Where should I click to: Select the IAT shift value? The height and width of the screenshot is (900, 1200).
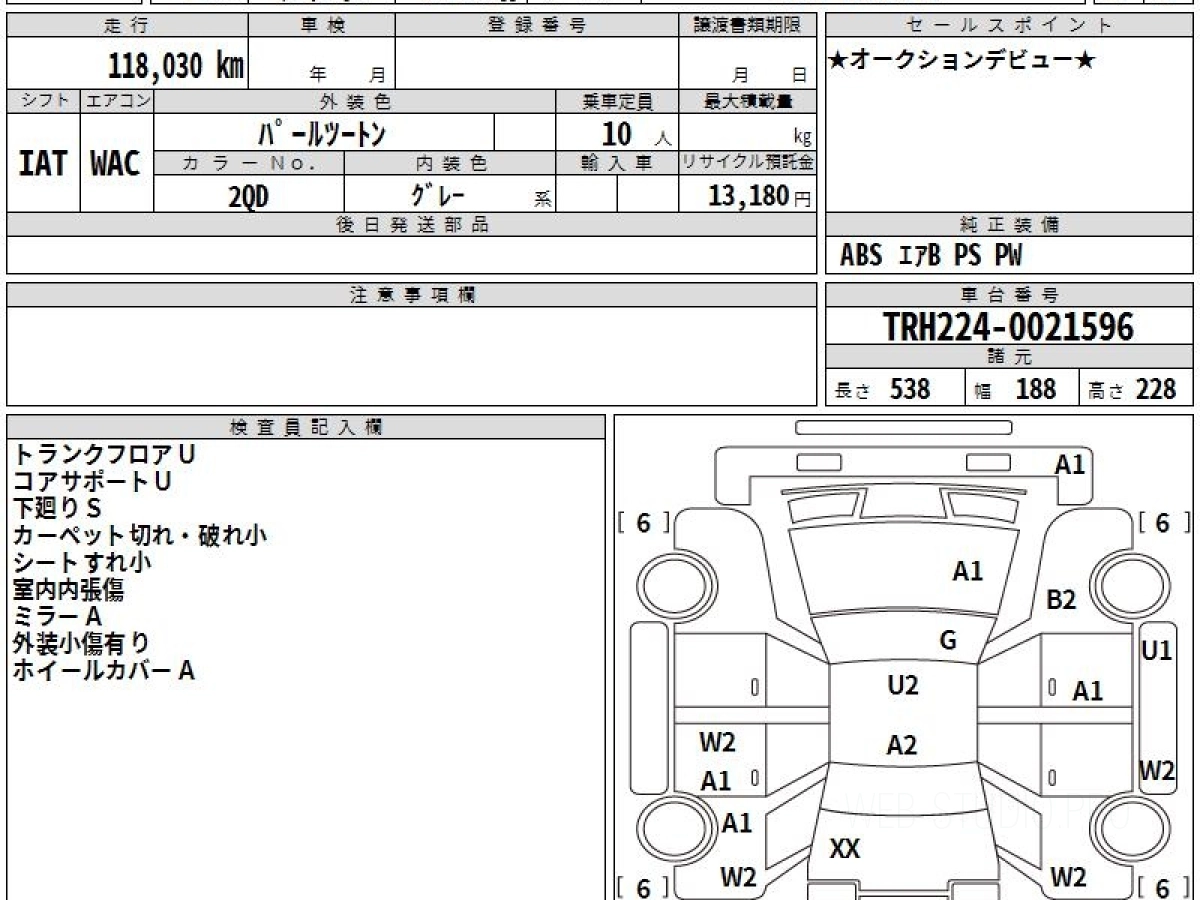click(43, 163)
